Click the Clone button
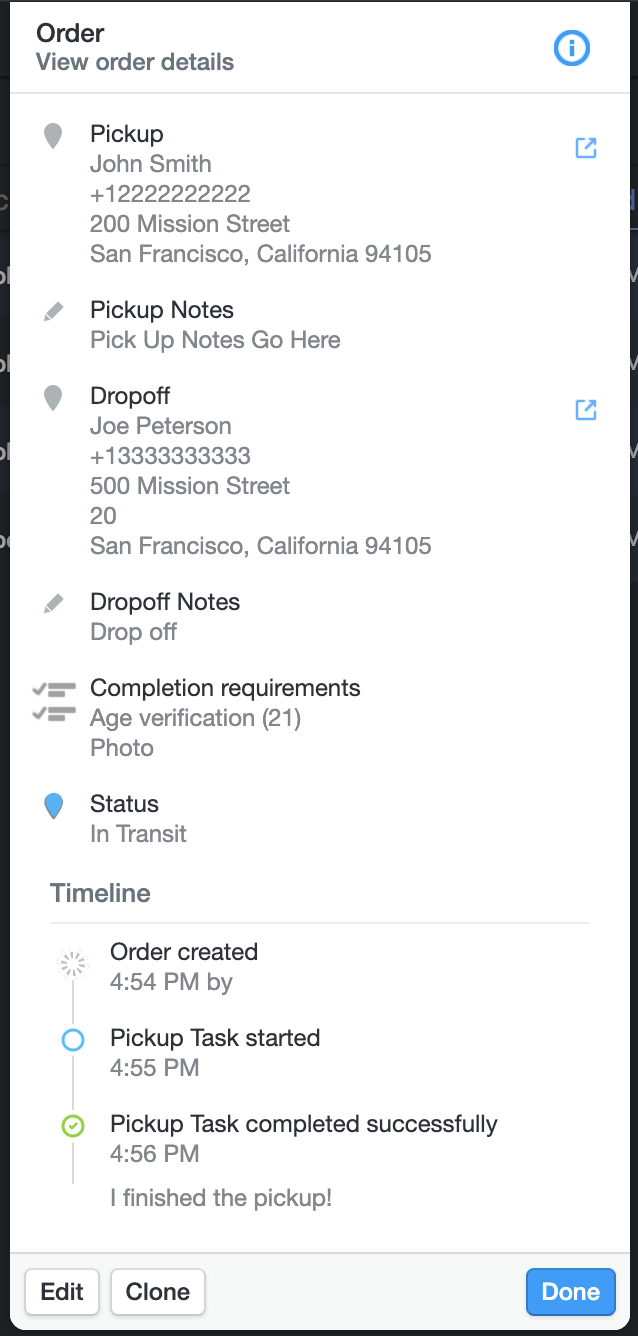This screenshot has width=638, height=1336. [158, 1292]
